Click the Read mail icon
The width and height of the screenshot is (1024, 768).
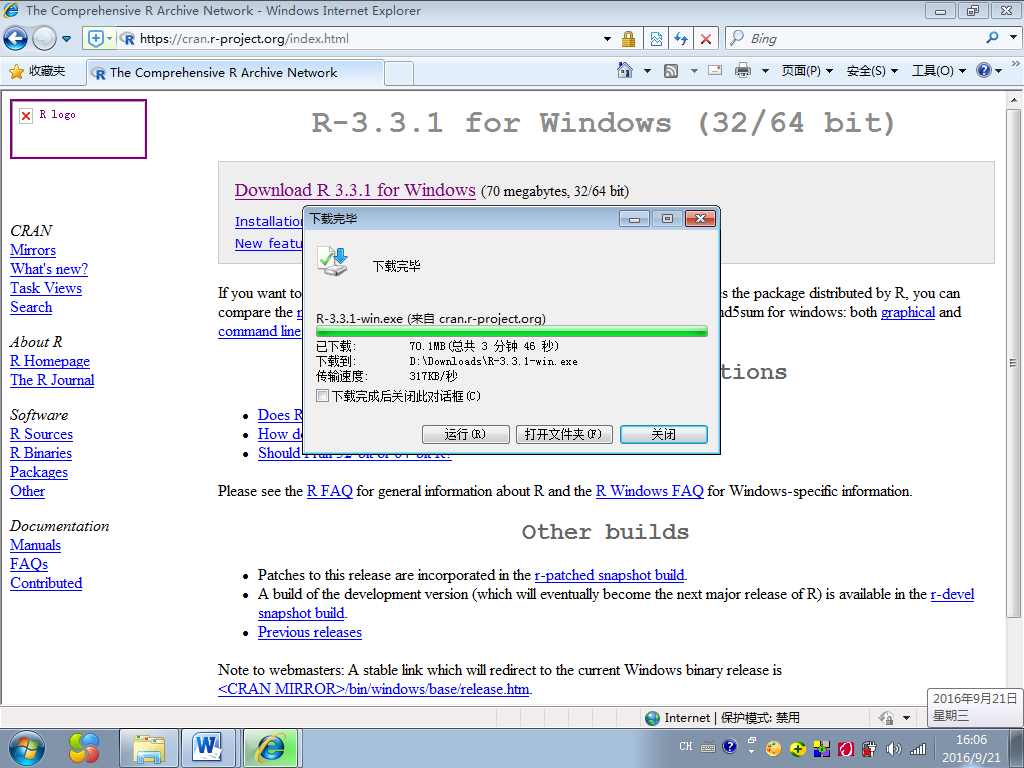715,70
